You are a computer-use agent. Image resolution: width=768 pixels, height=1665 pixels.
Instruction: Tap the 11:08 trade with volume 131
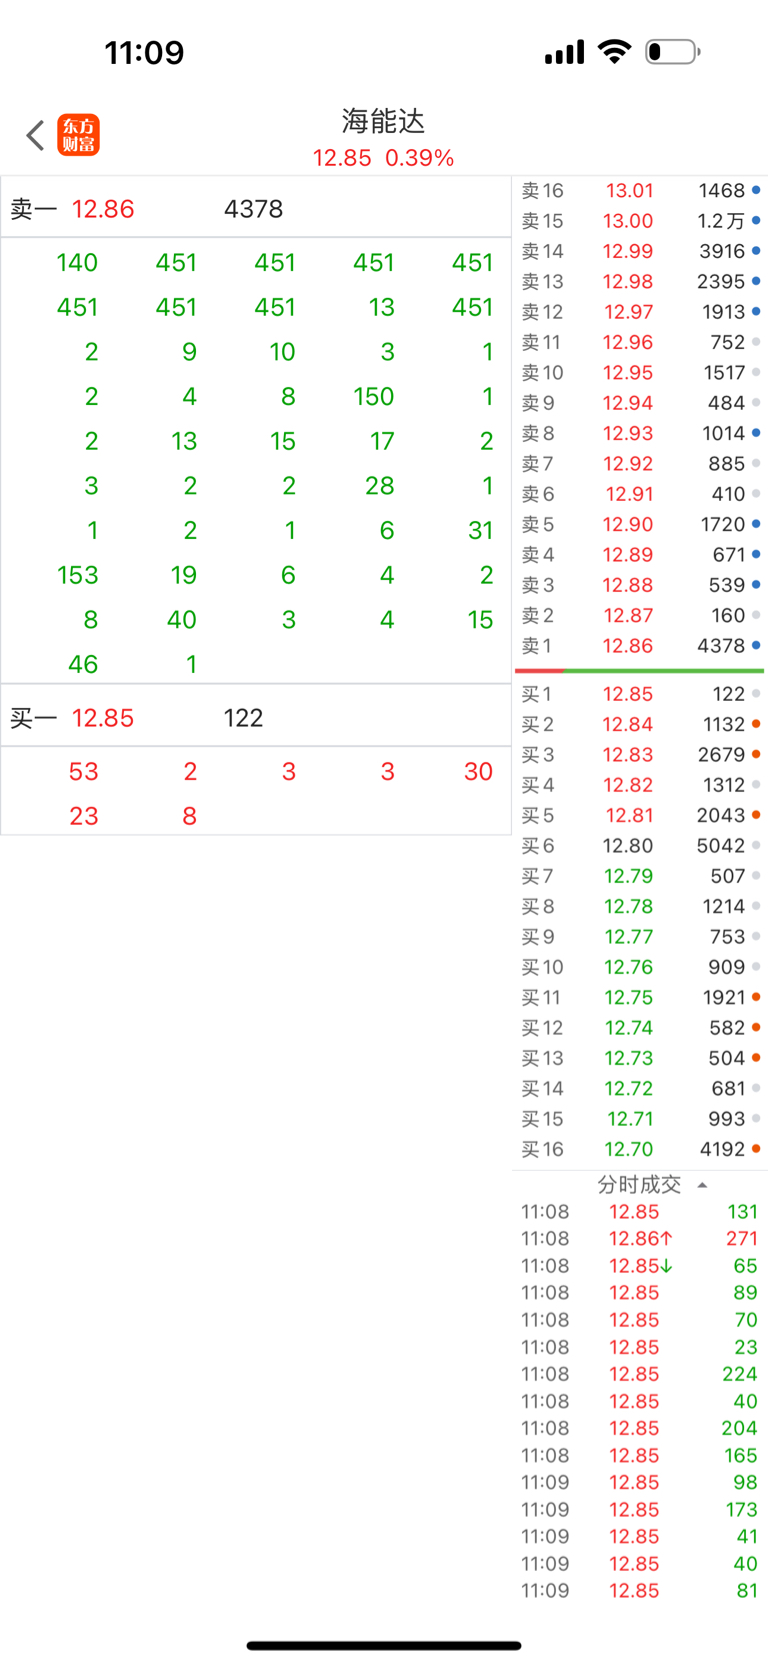640,1212
